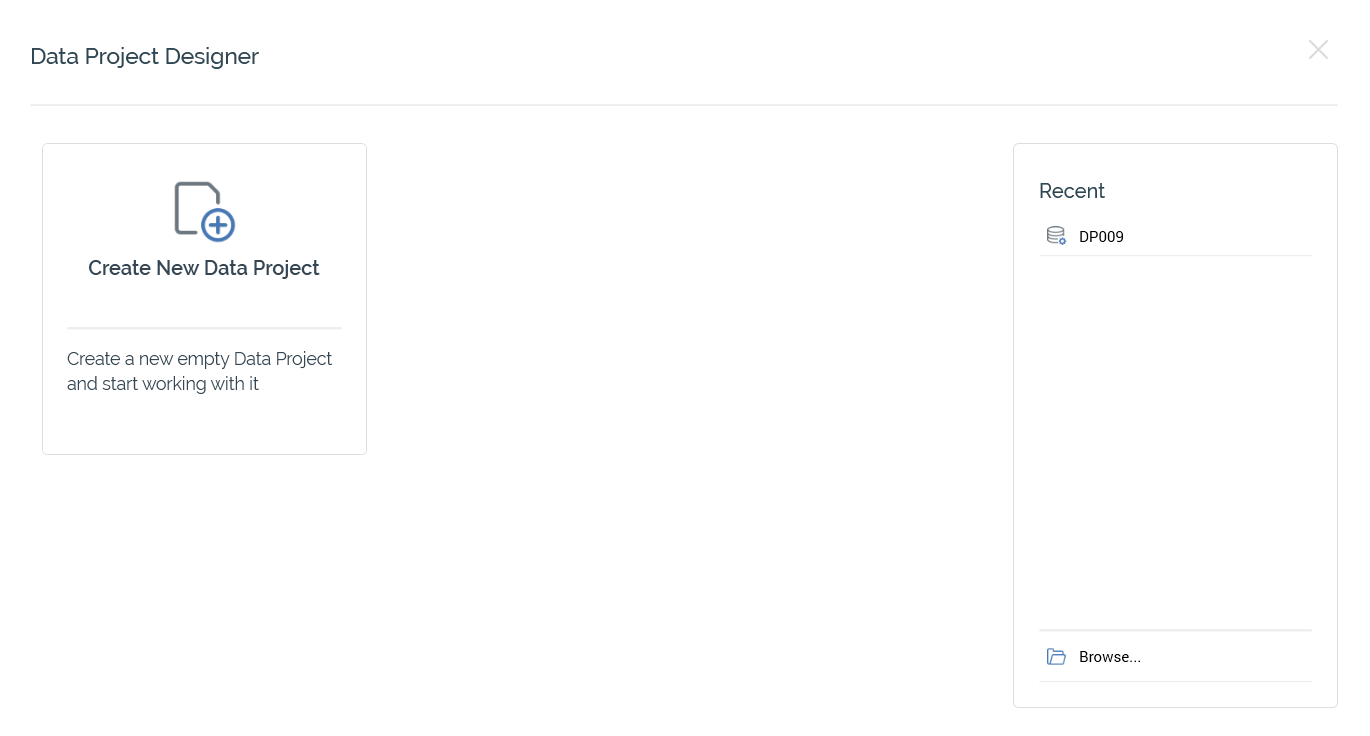Open the DP009 recent project
Viewport: 1370px width, 736px height.
[x=1101, y=237]
